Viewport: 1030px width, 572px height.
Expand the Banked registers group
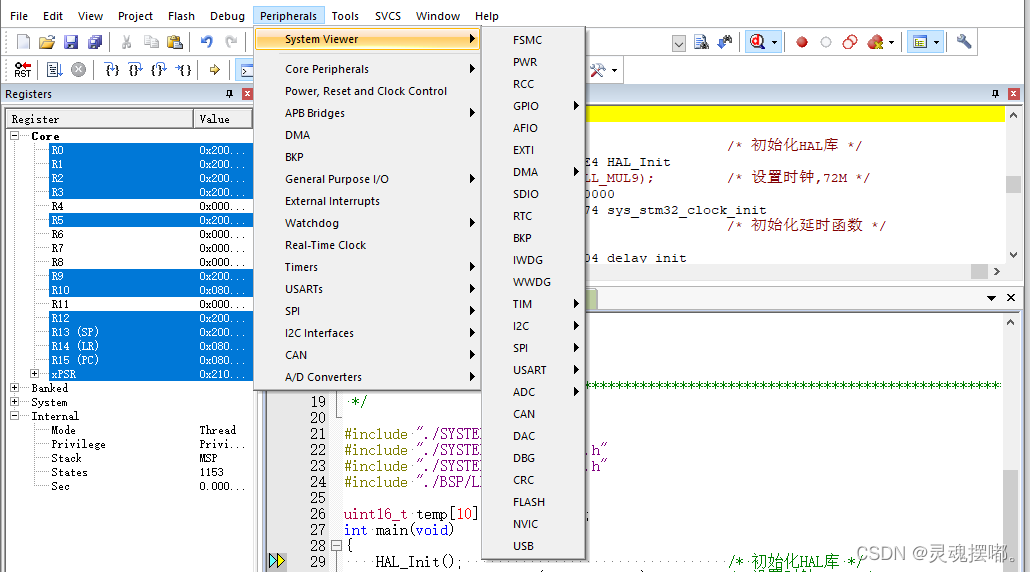(x=14, y=387)
